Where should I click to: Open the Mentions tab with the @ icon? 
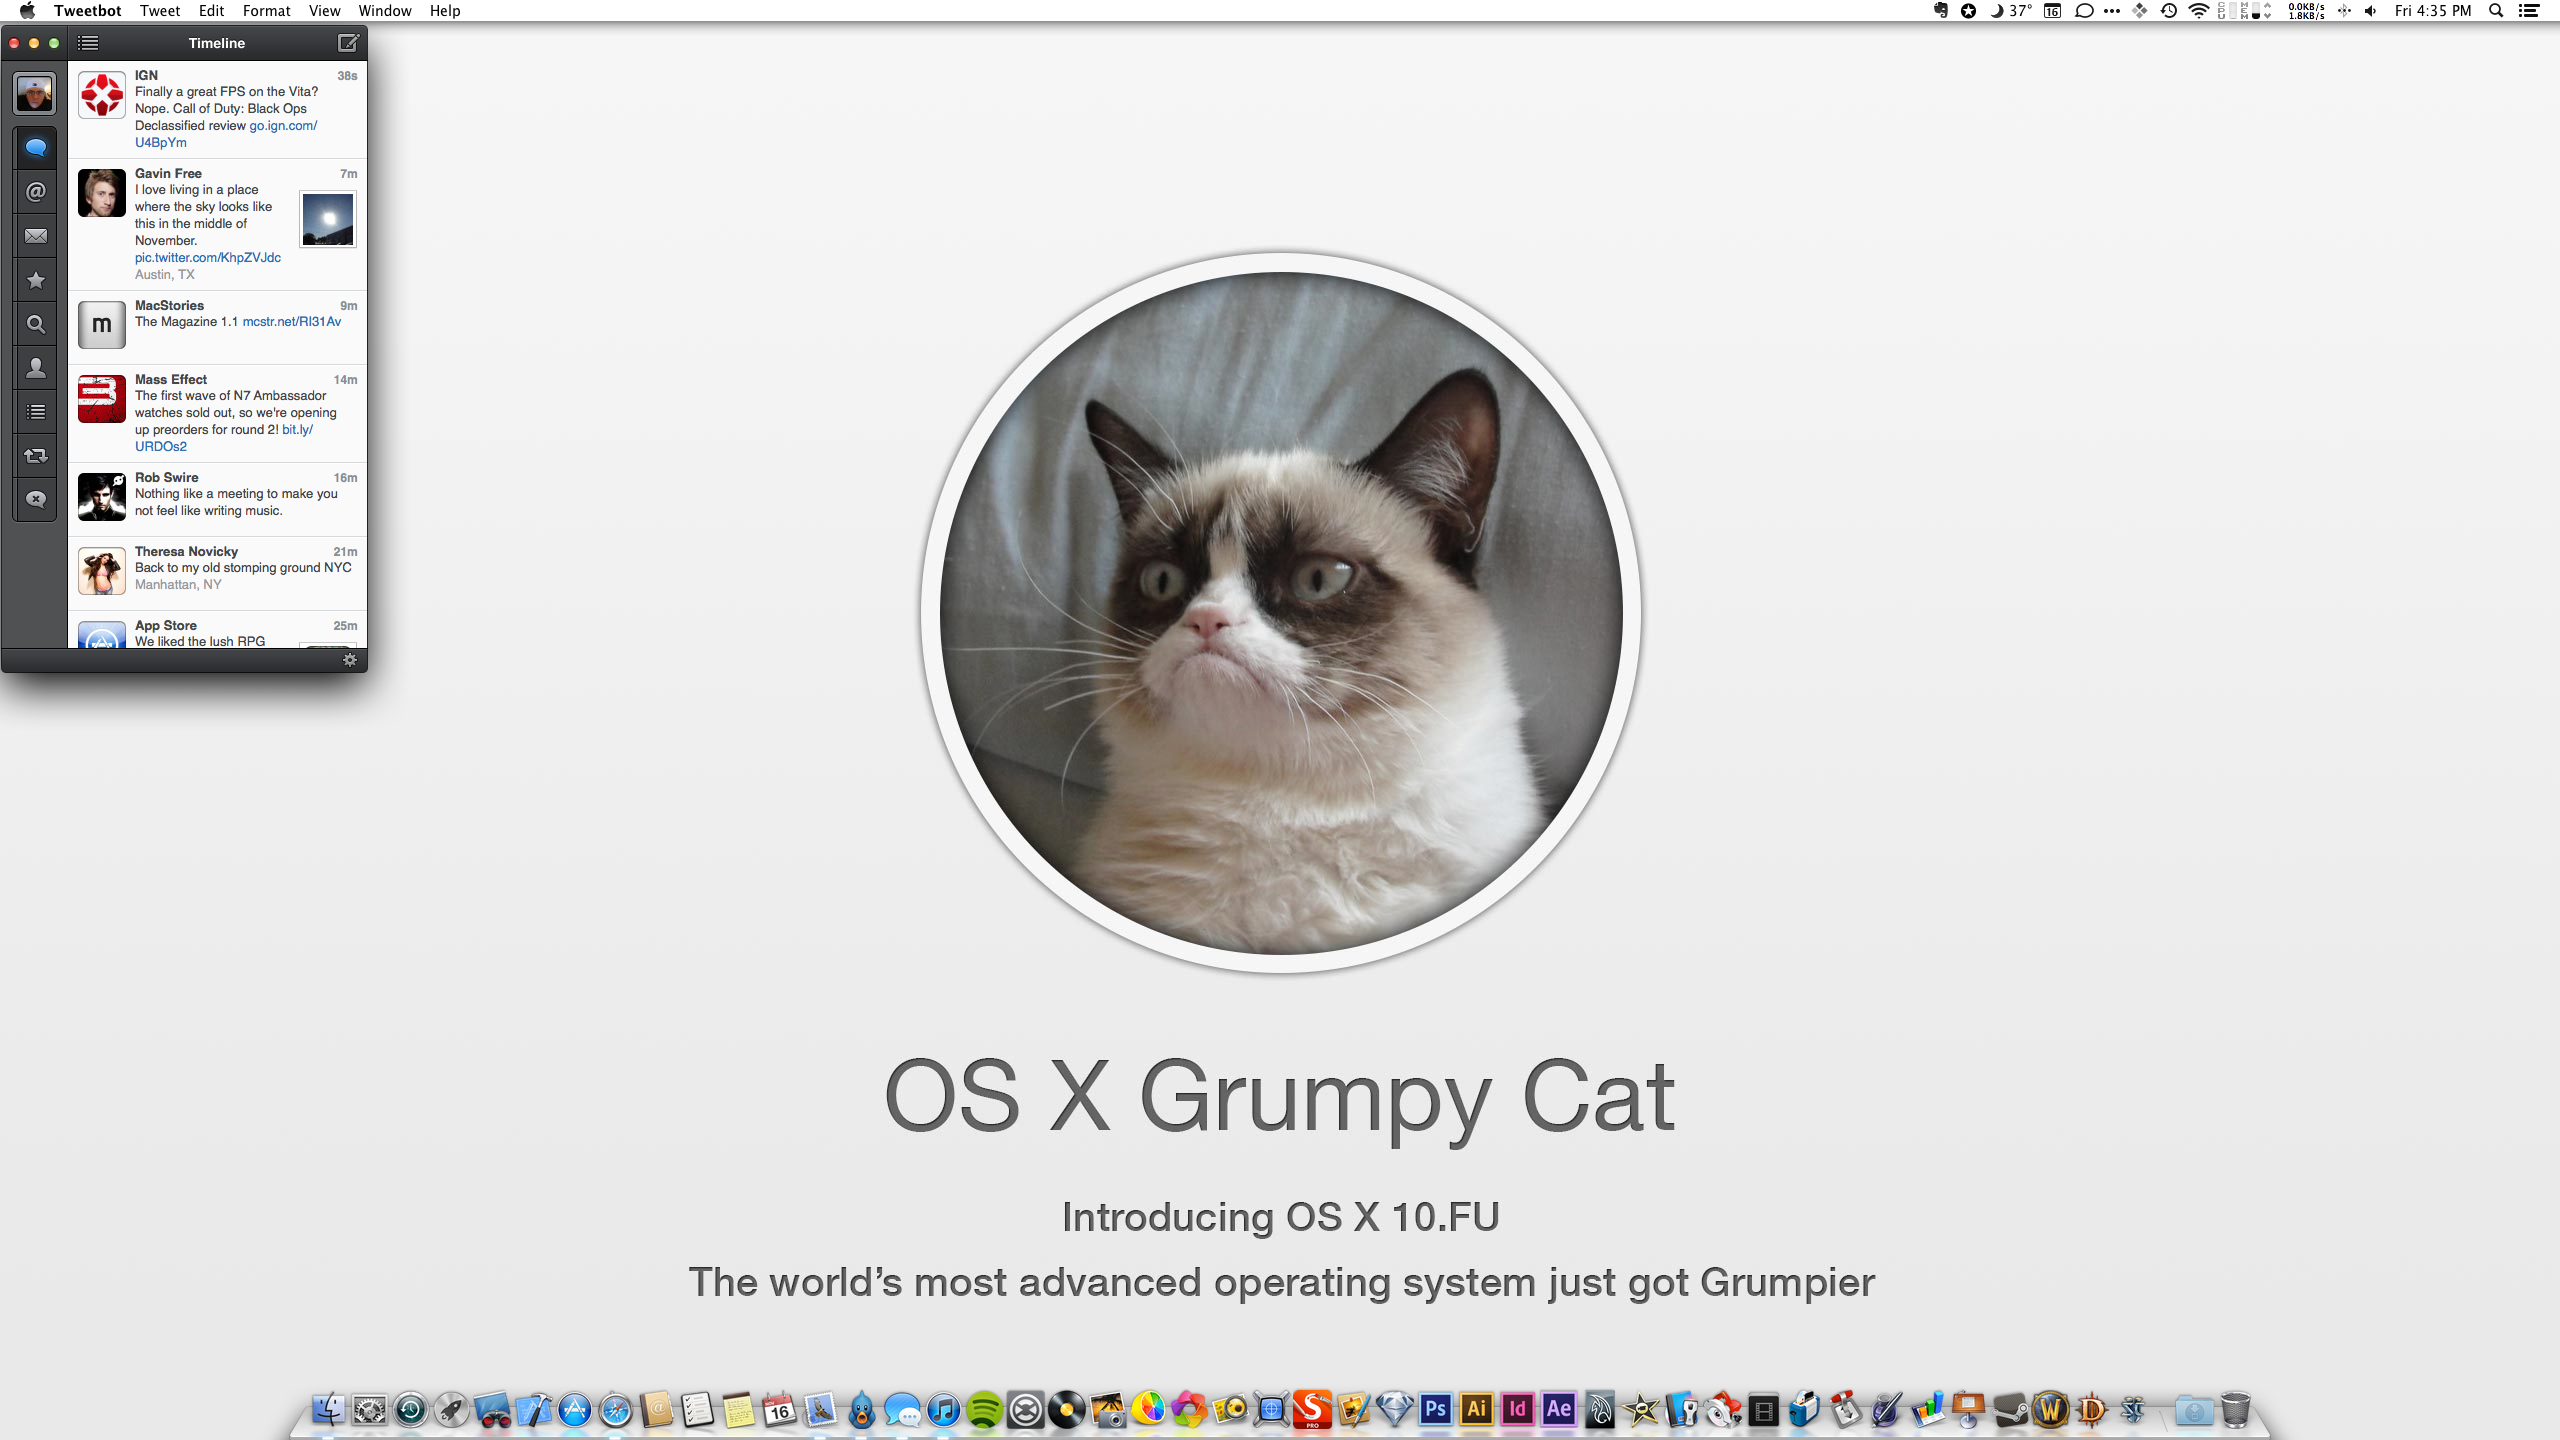(36, 192)
